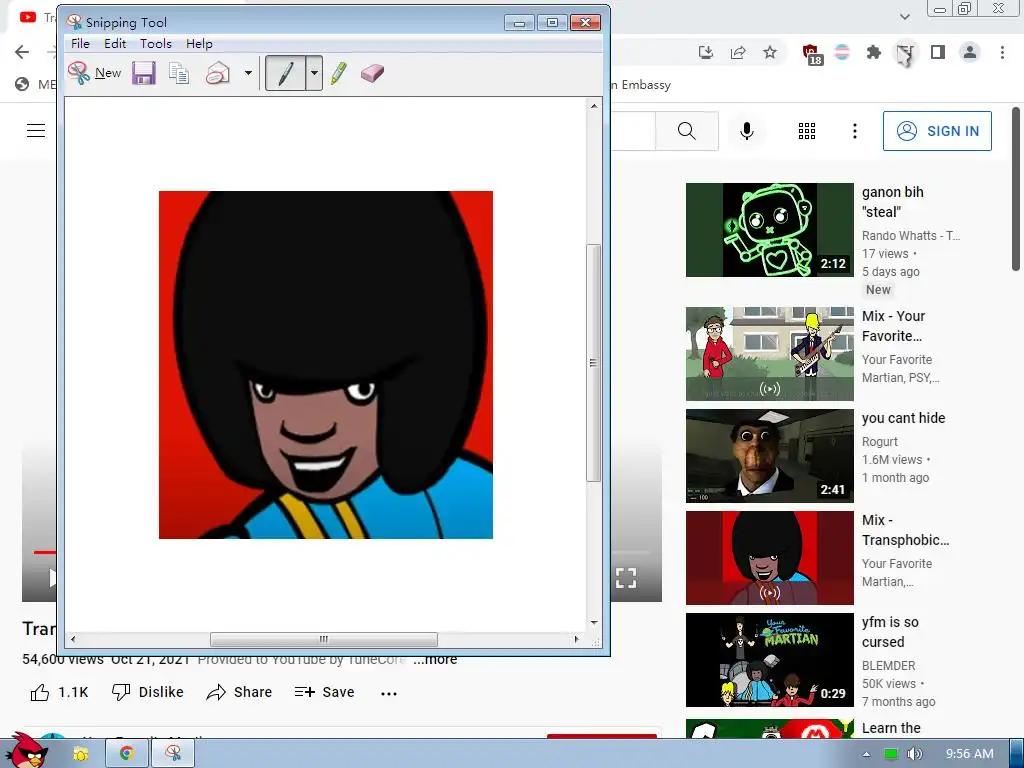Click the scroll-down arrow in Snipping Tool

(x=594, y=622)
